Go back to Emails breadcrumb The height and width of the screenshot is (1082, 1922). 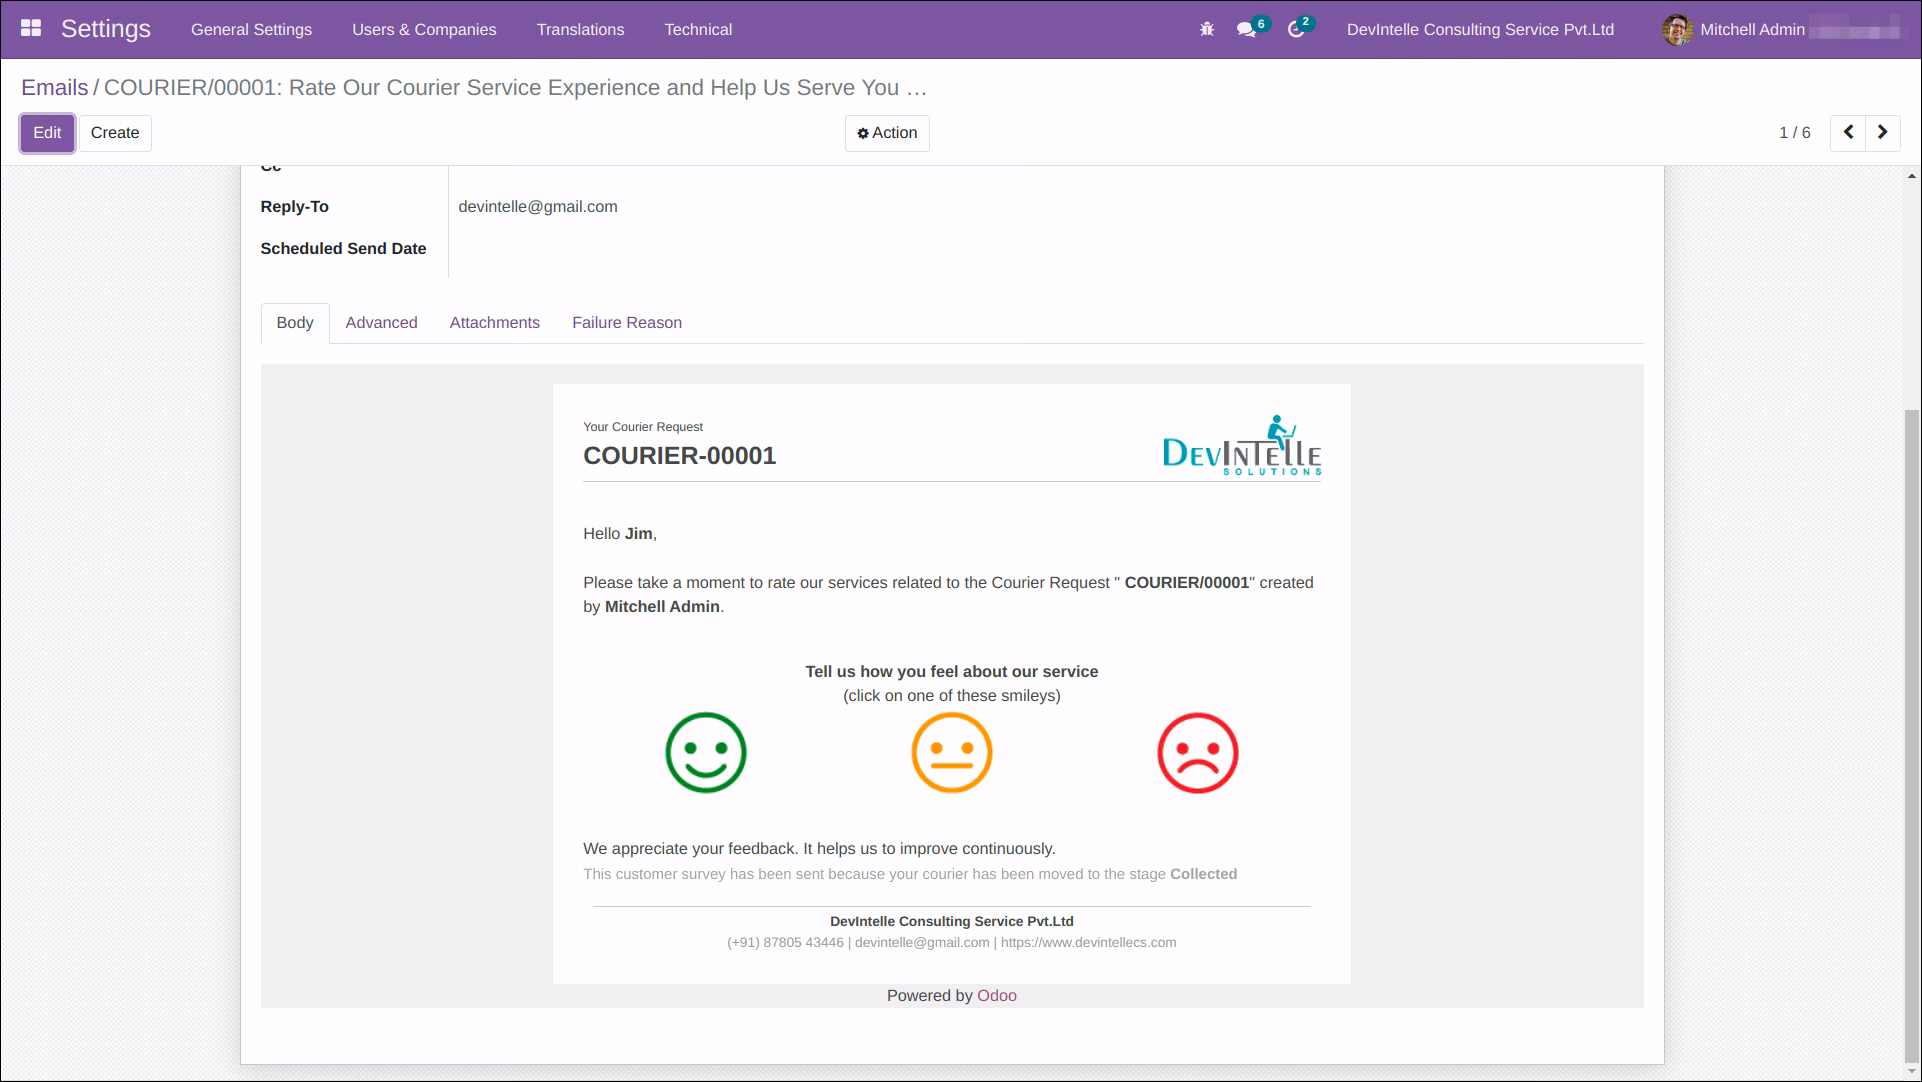55,88
